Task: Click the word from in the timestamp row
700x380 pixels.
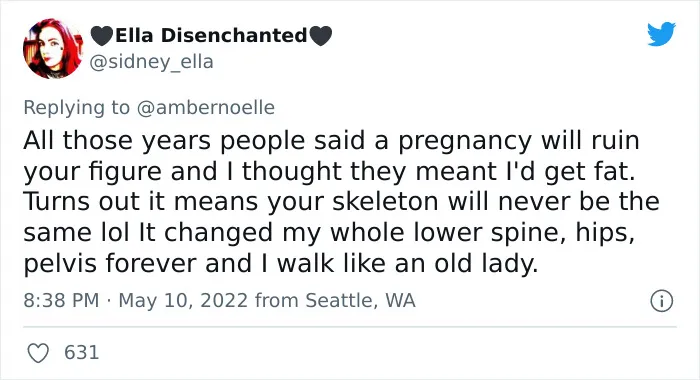Action: point(276,301)
